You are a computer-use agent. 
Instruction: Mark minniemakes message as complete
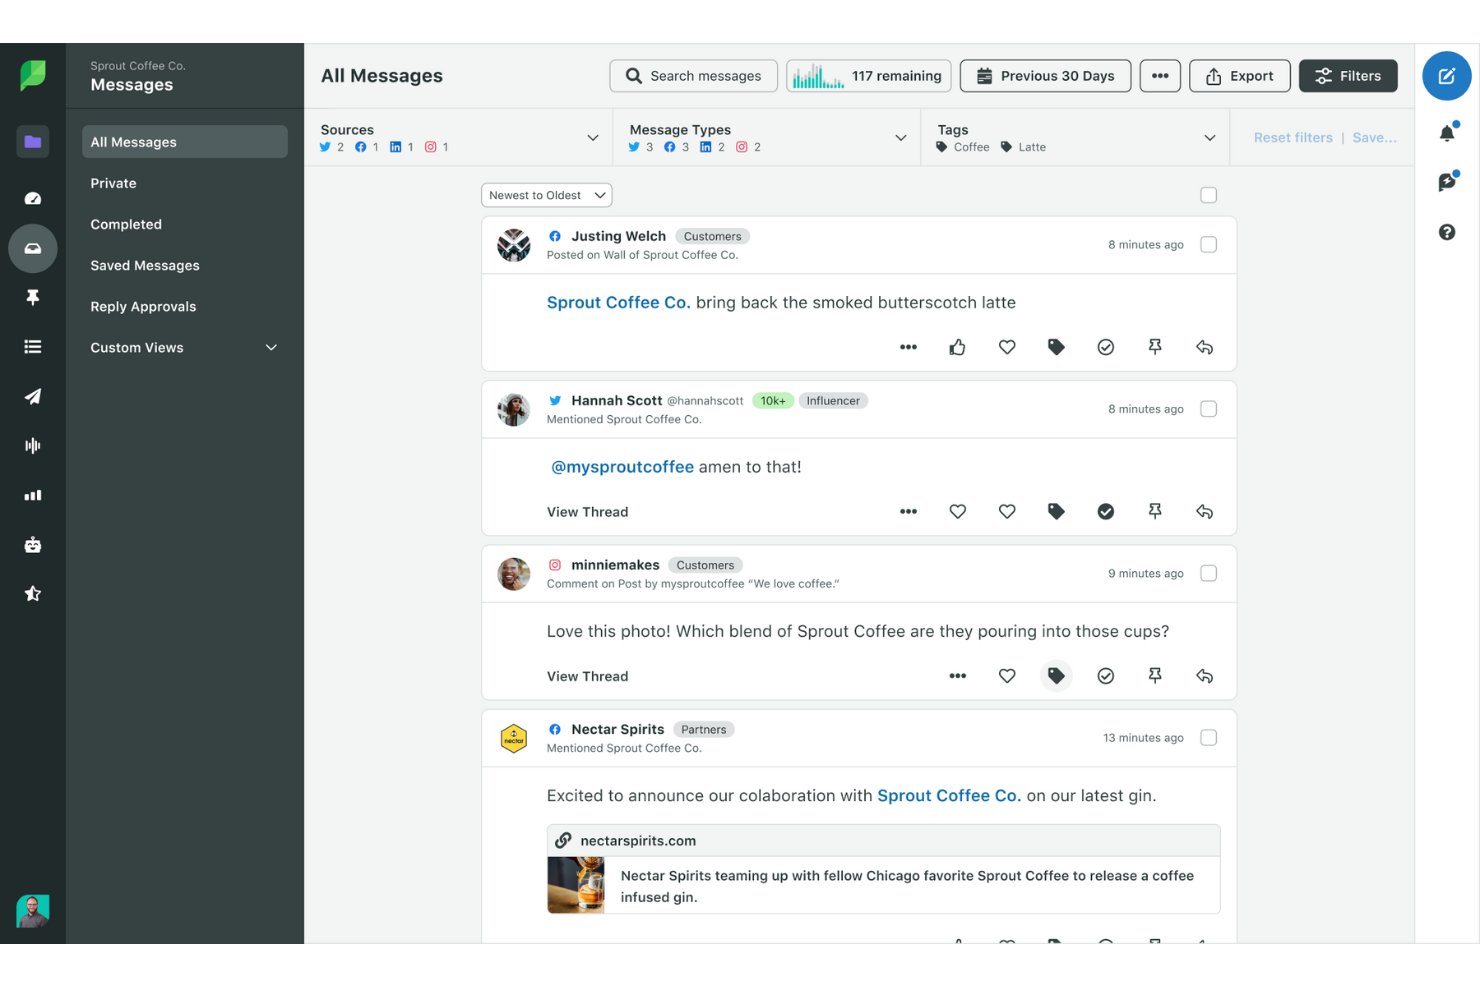click(x=1105, y=676)
